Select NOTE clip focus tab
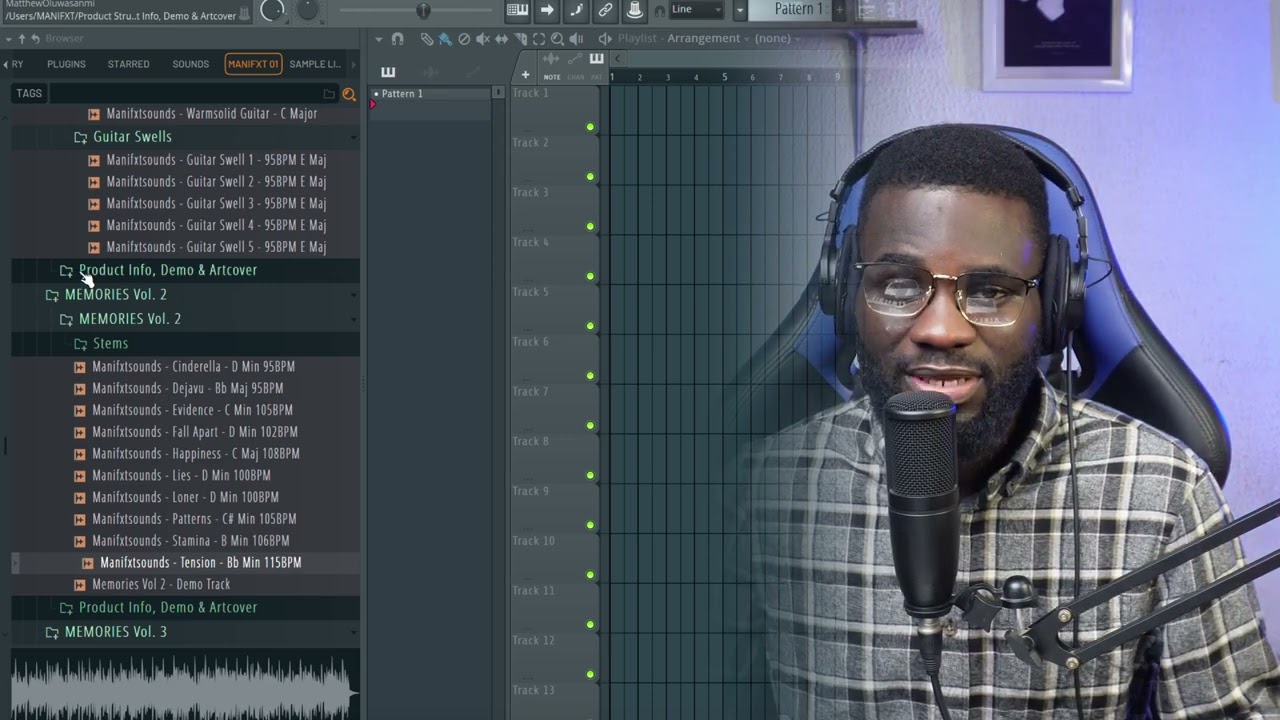This screenshot has width=1280, height=720. [552, 77]
